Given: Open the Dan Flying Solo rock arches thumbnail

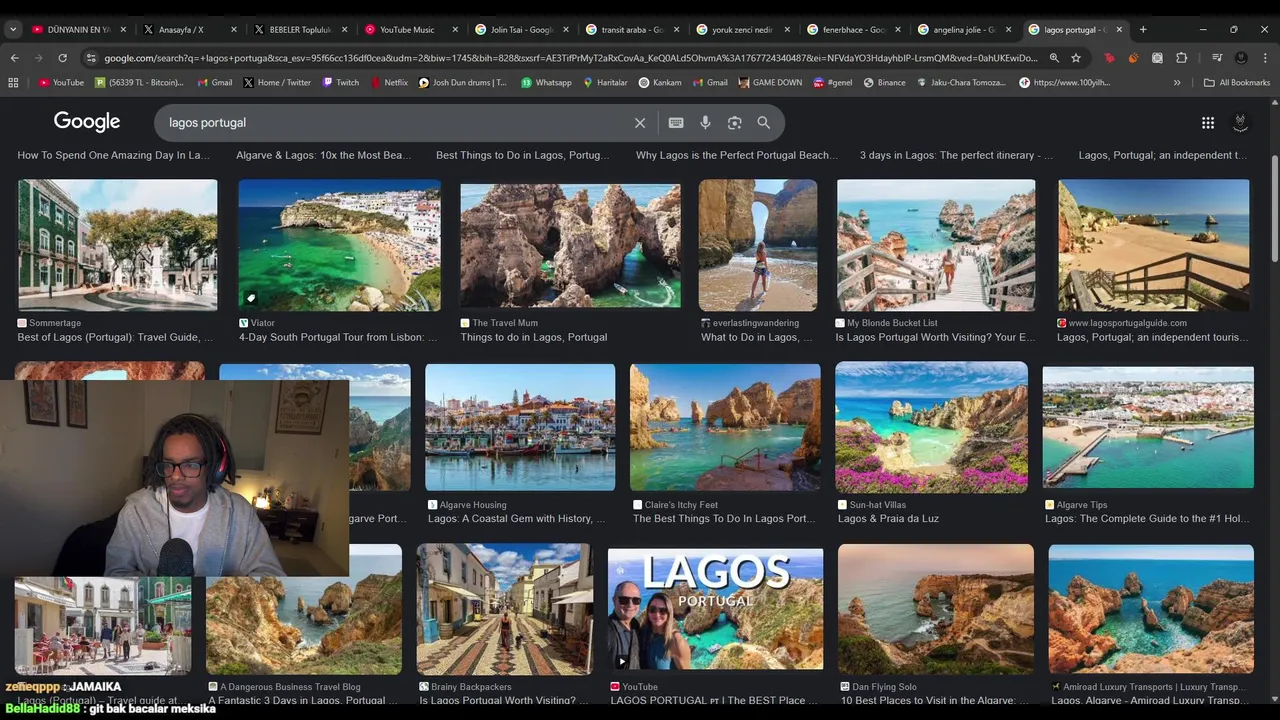Looking at the screenshot, I should [936, 608].
